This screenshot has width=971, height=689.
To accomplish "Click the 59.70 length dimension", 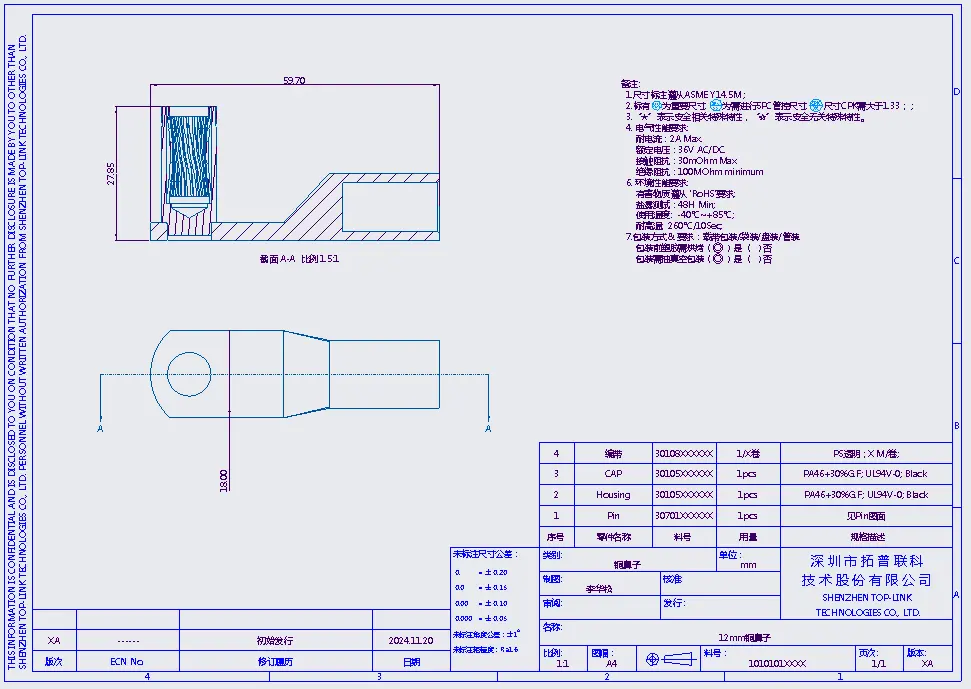I will point(294,80).
